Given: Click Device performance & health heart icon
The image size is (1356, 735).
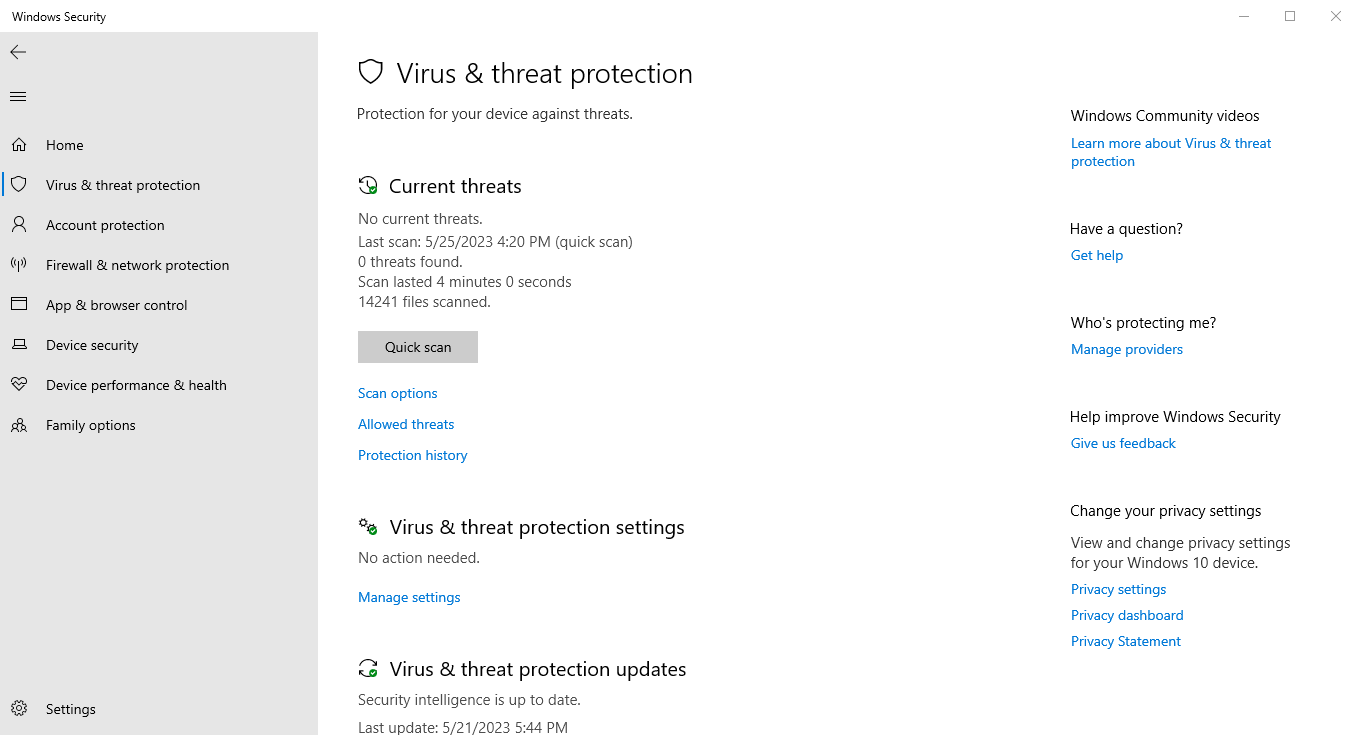Looking at the screenshot, I should pos(19,385).
